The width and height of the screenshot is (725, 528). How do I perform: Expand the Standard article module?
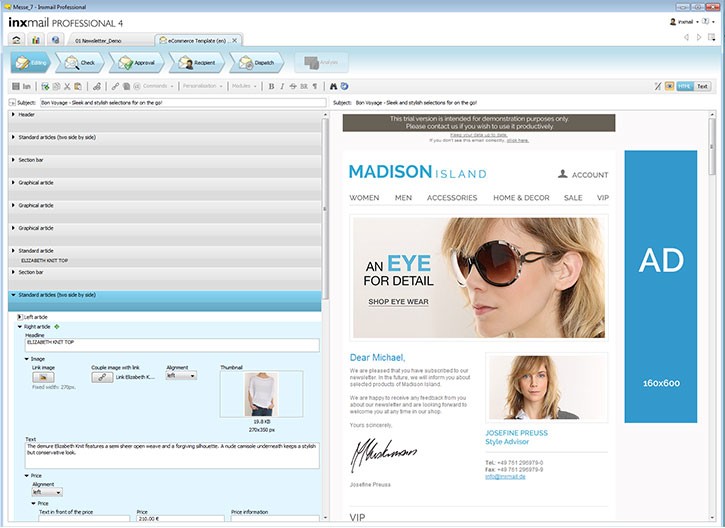(x=13, y=250)
